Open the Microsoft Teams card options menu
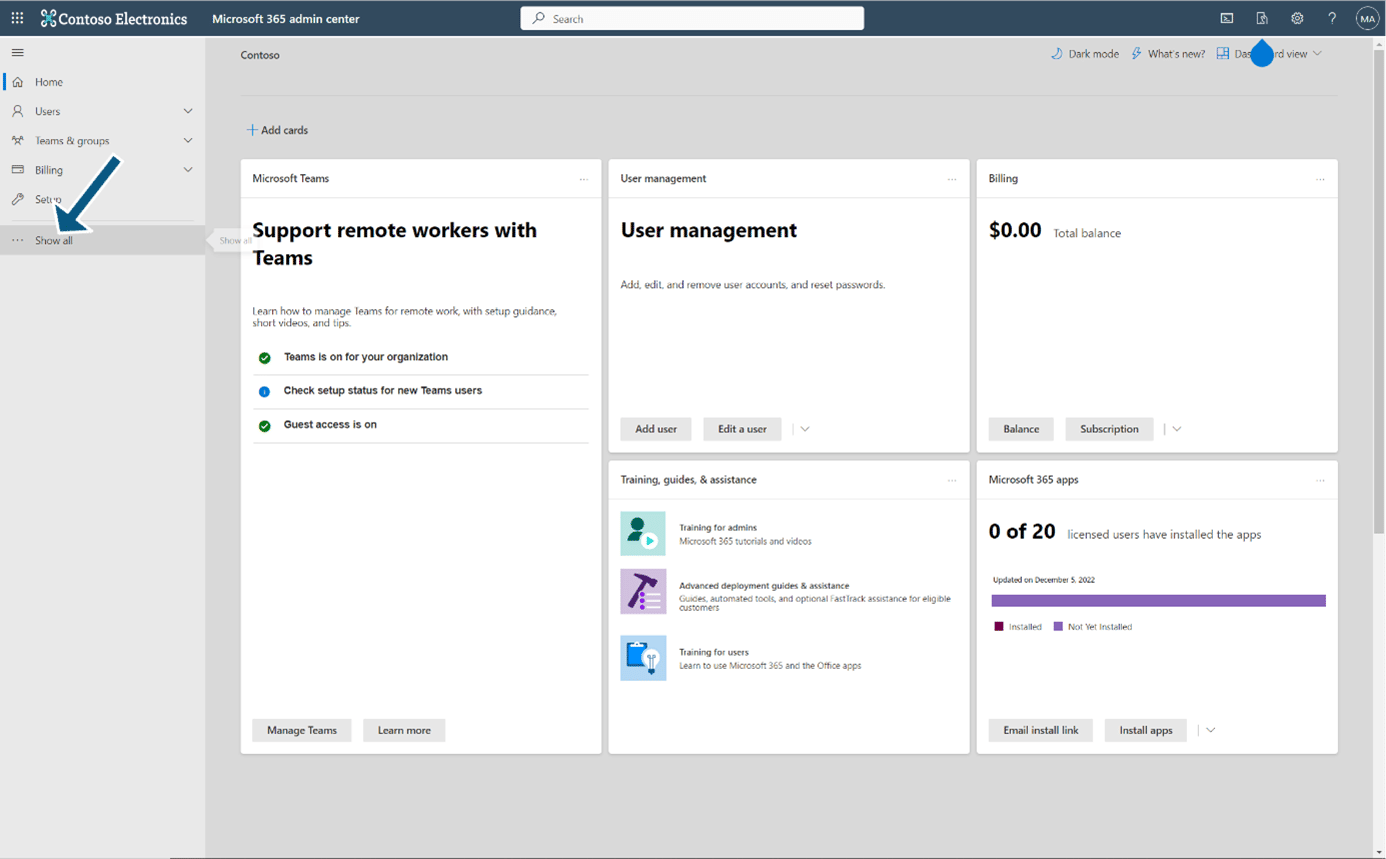Viewport: 1386px width, 859px height. pos(584,178)
